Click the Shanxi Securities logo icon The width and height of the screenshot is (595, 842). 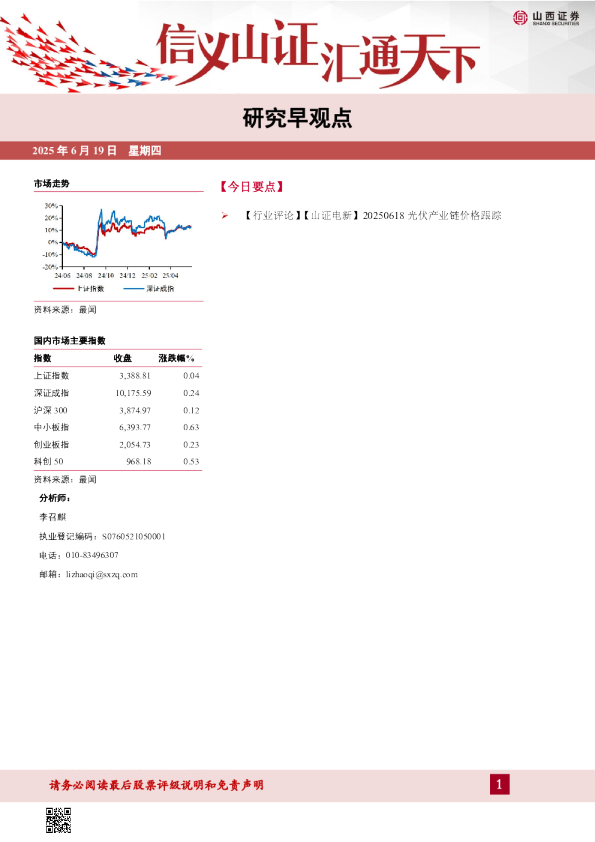click(520, 18)
